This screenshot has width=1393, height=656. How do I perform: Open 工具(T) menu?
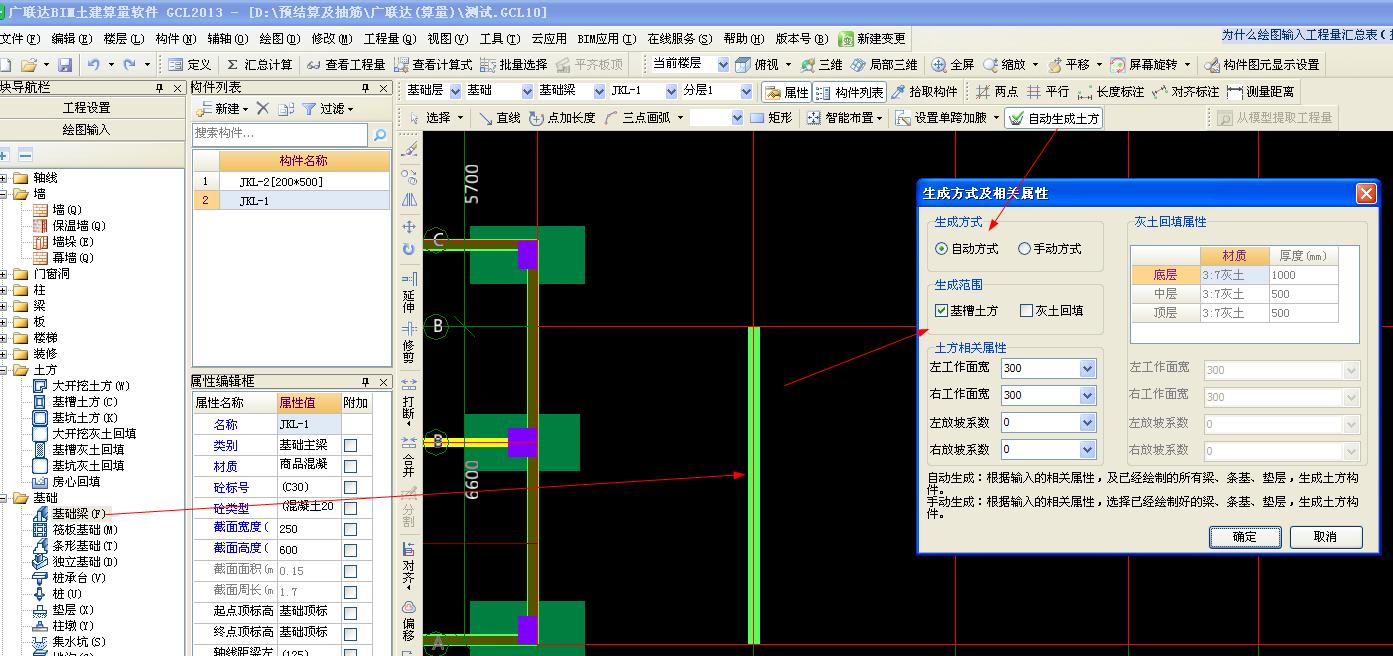[500, 39]
